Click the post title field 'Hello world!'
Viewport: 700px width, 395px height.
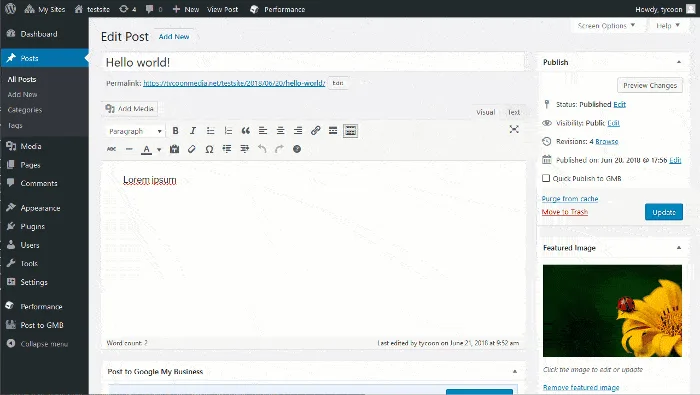[312, 62]
